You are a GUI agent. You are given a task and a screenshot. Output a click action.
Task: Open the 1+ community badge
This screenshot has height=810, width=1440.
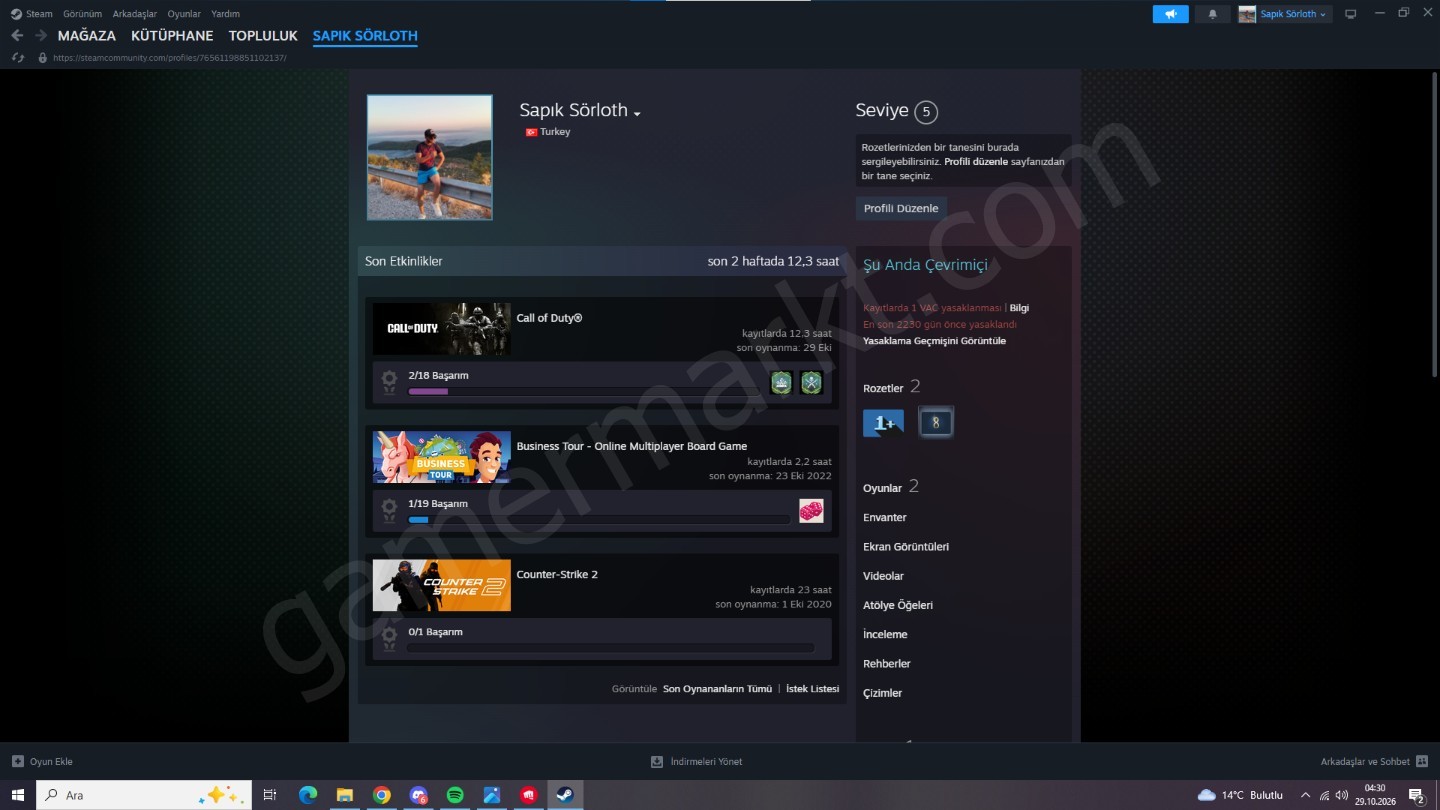[x=883, y=423]
